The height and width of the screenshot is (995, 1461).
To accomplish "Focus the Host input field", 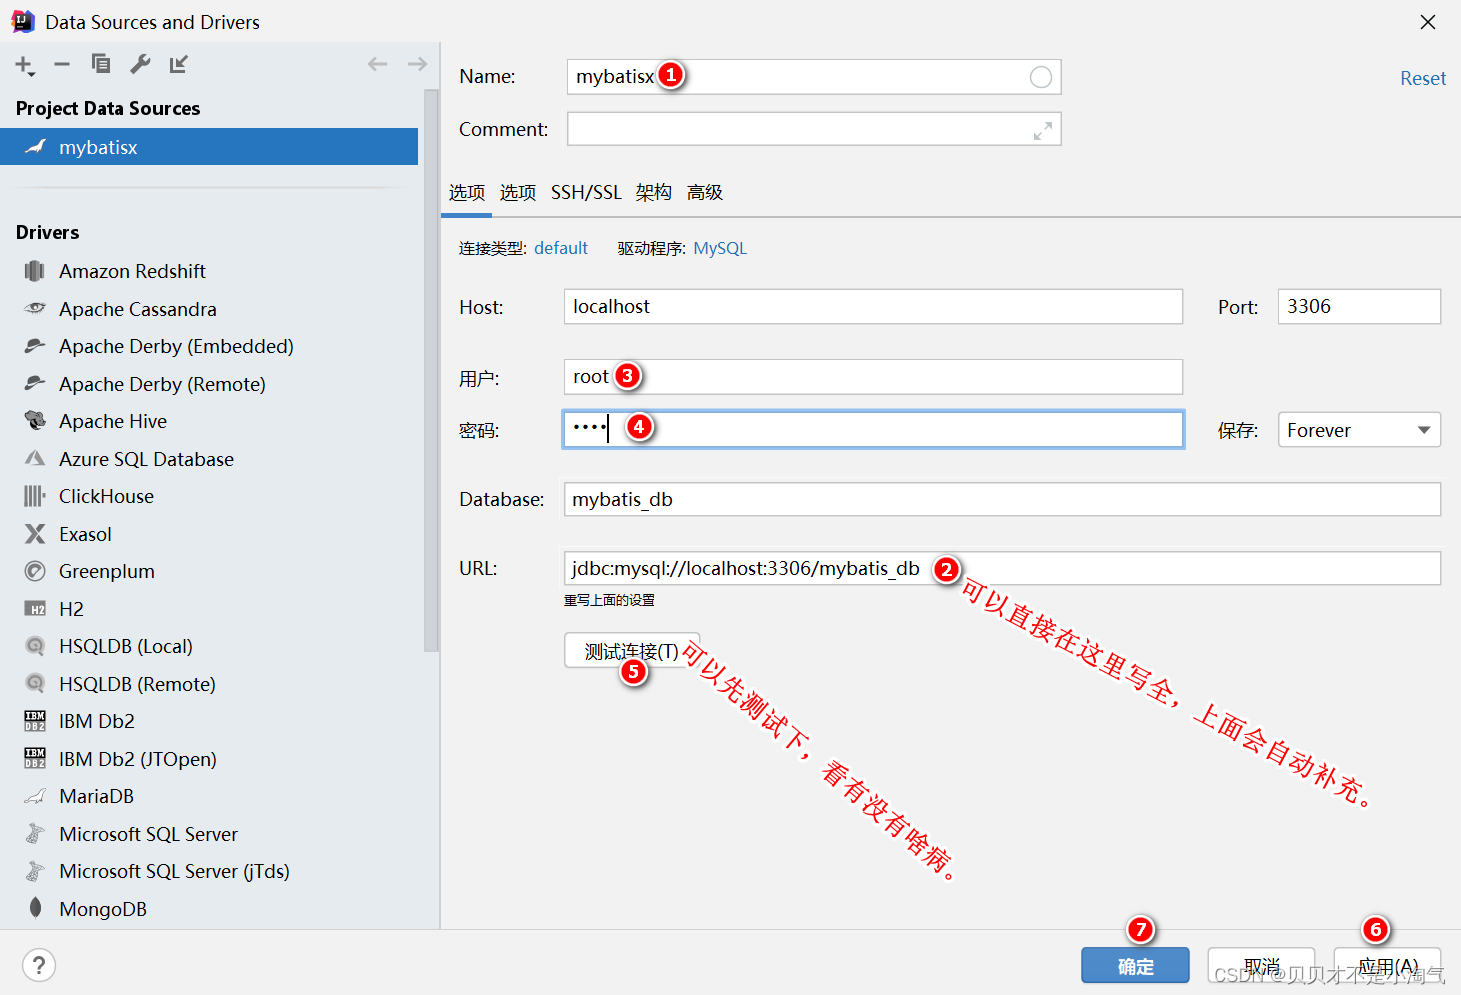I will pos(873,306).
